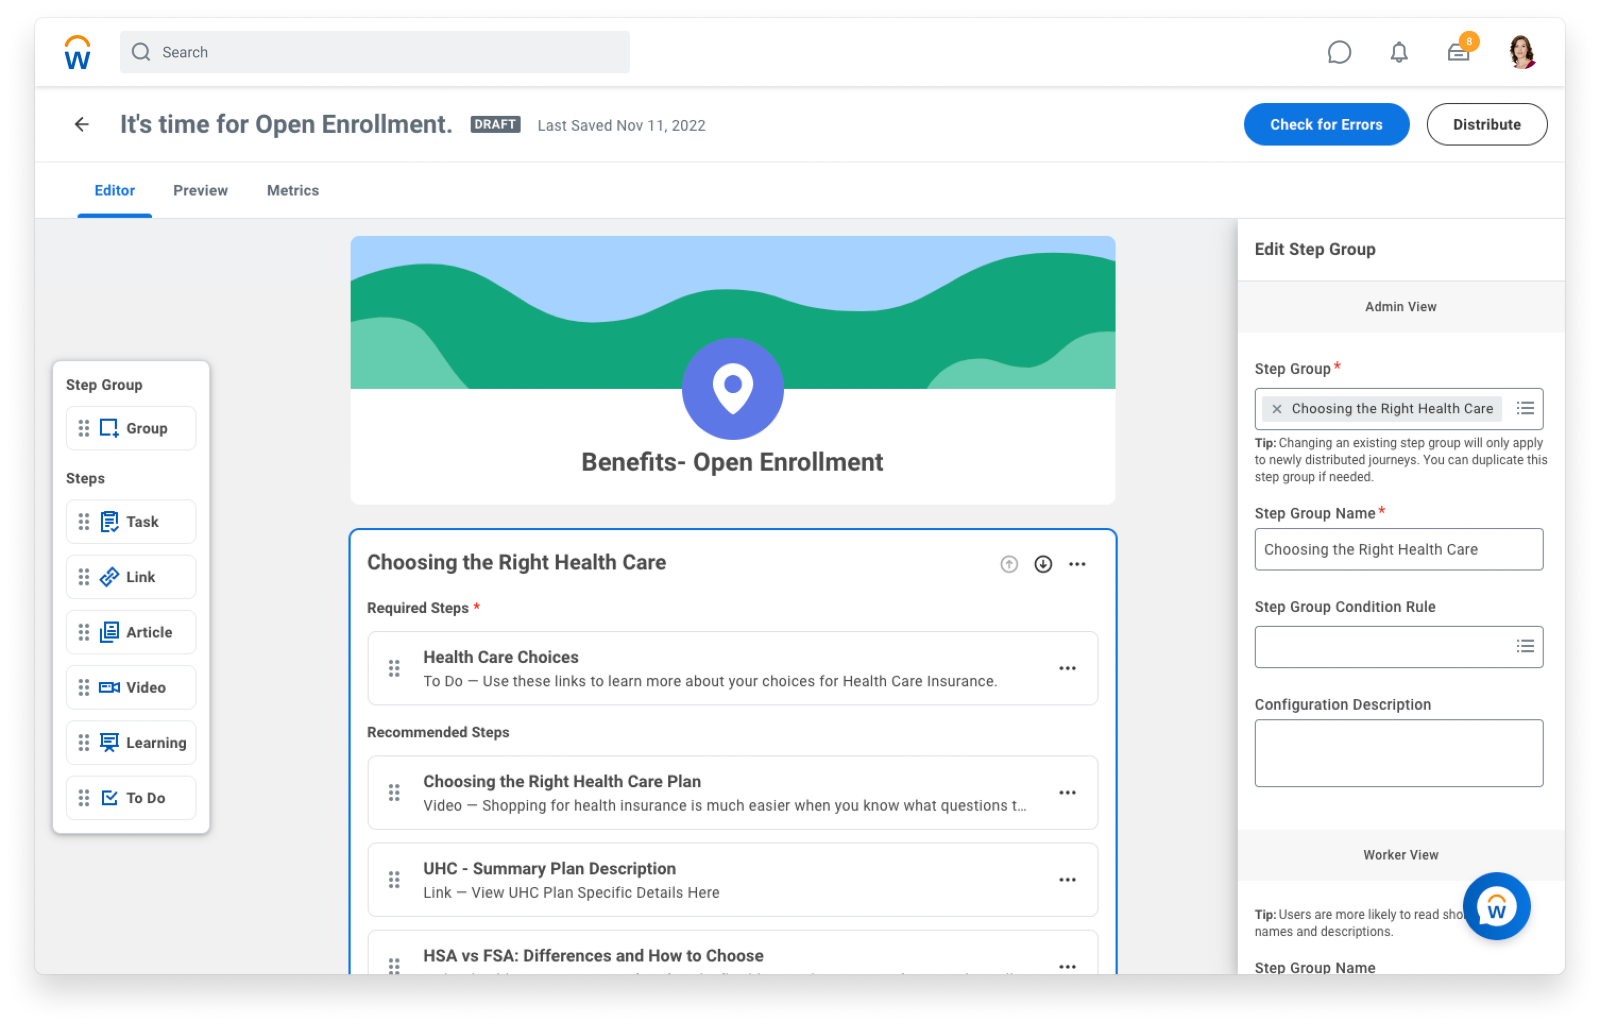Click the Check for Errors button
This screenshot has width=1600, height=1027.
[x=1326, y=125]
